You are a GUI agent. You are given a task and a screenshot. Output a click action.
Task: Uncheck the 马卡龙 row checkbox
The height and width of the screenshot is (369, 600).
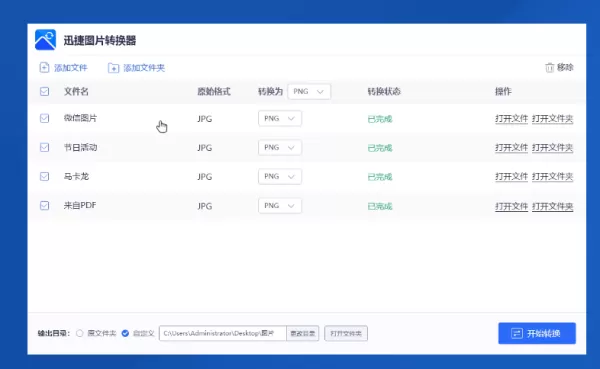click(44, 176)
